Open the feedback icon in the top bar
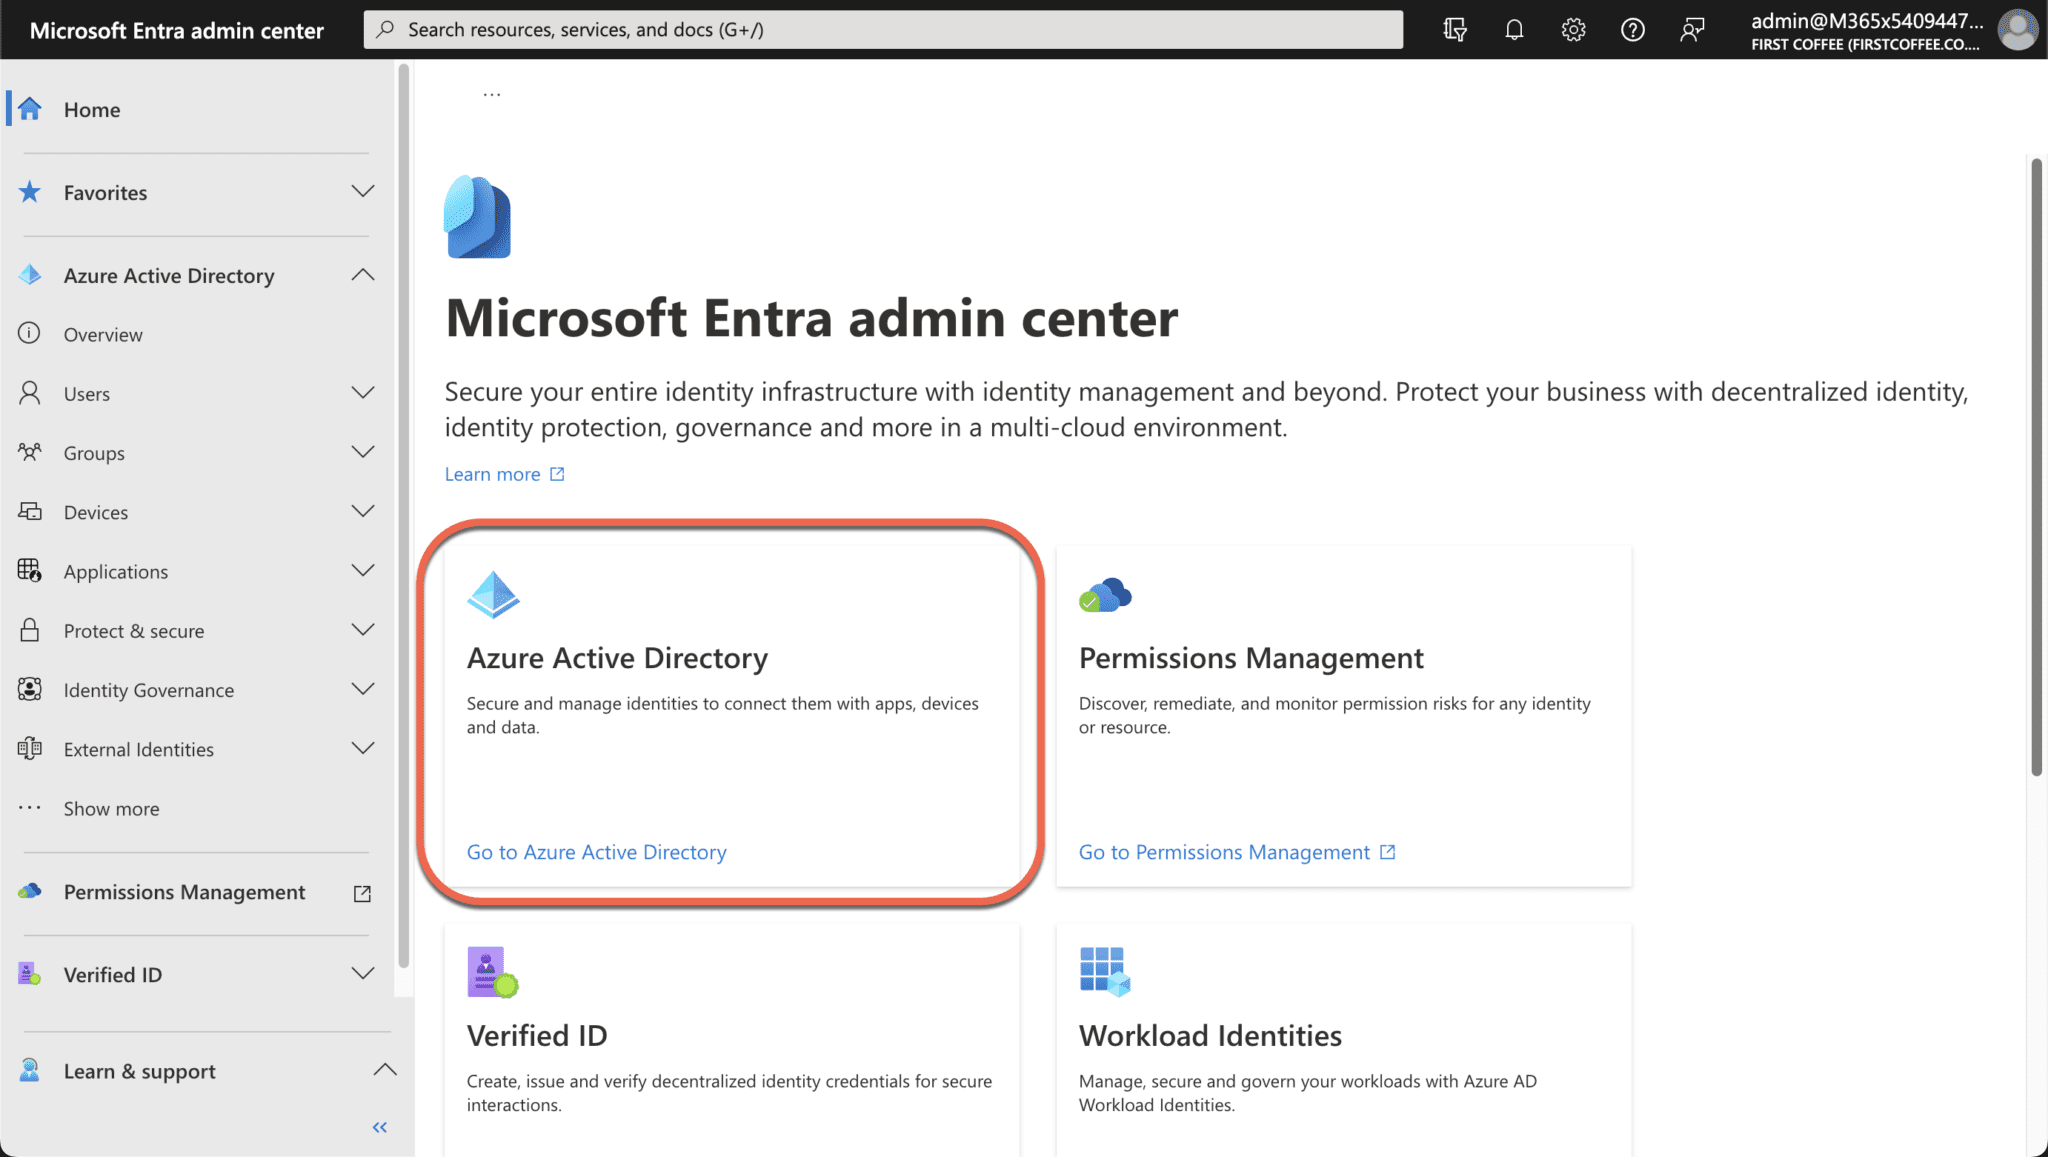This screenshot has width=2048, height=1157. [1692, 29]
